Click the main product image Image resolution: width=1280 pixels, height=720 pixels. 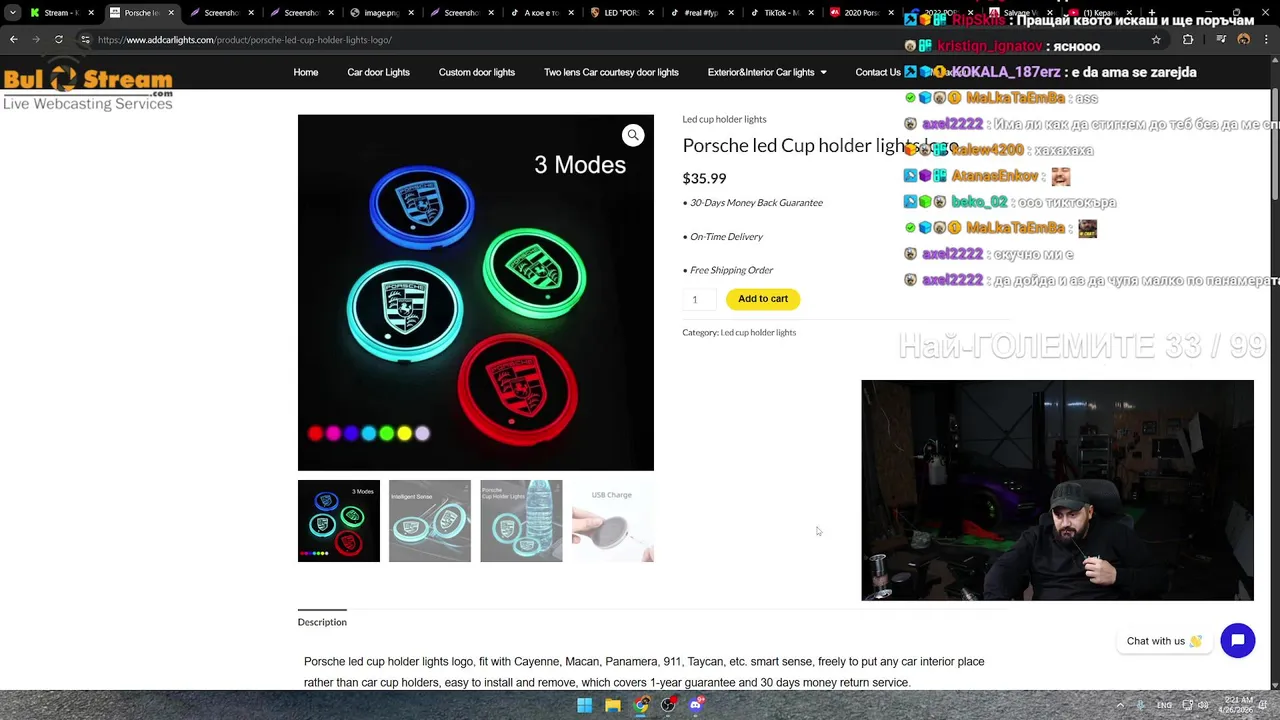point(476,293)
